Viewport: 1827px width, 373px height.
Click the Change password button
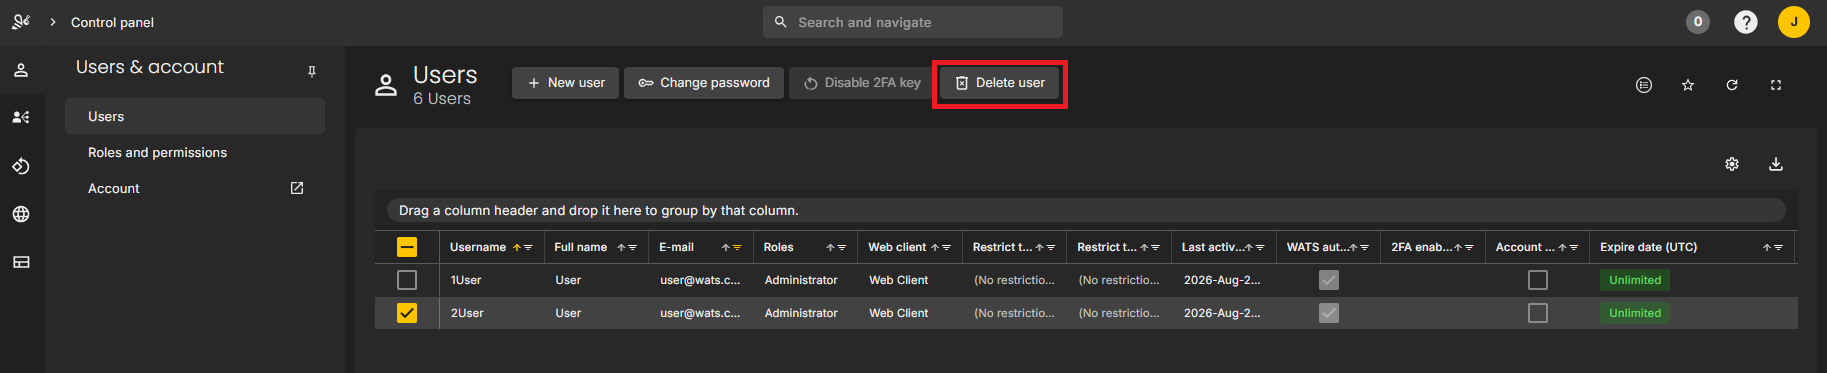click(x=704, y=83)
